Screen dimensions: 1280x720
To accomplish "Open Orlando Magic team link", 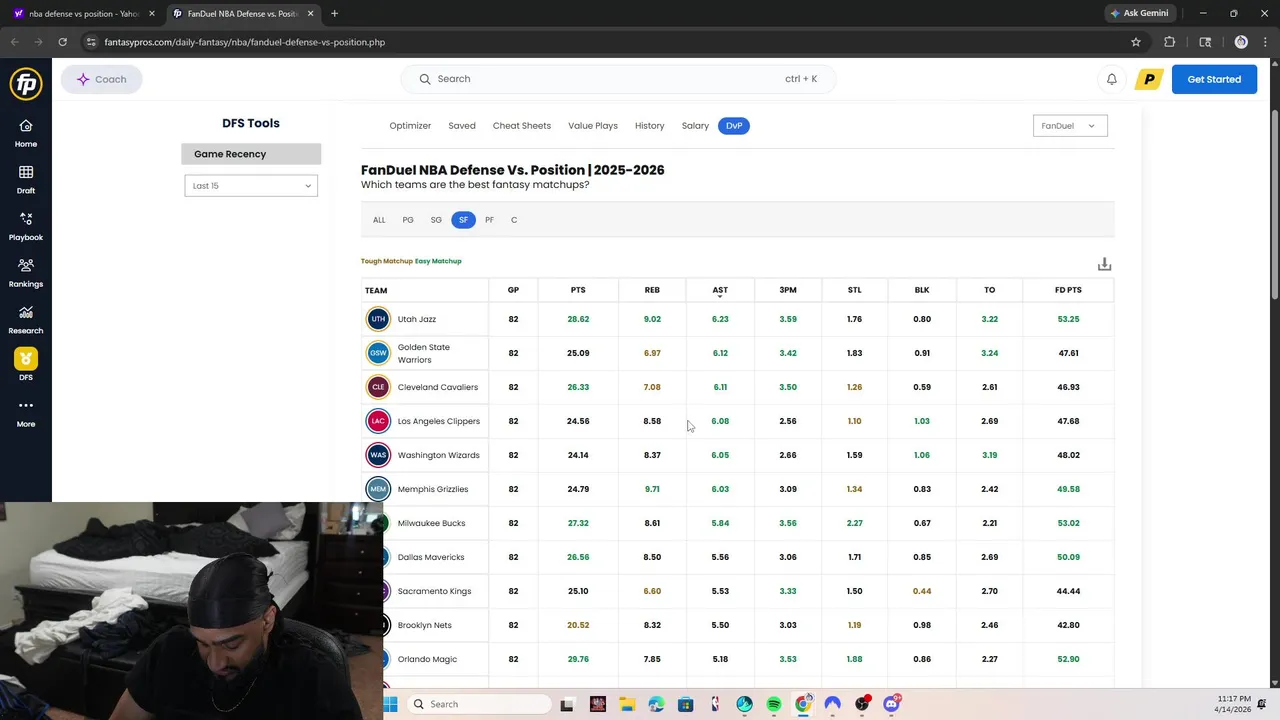I will pos(427,659).
